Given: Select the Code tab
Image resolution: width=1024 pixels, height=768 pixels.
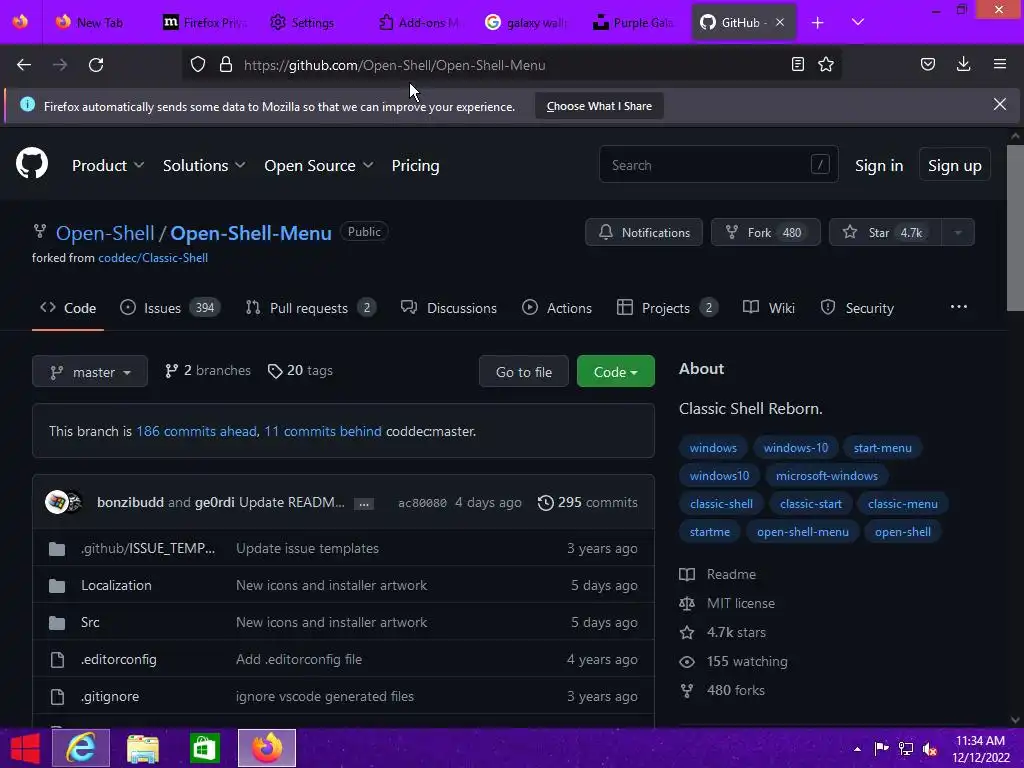Looking at the screenshot, I should 68,308.
